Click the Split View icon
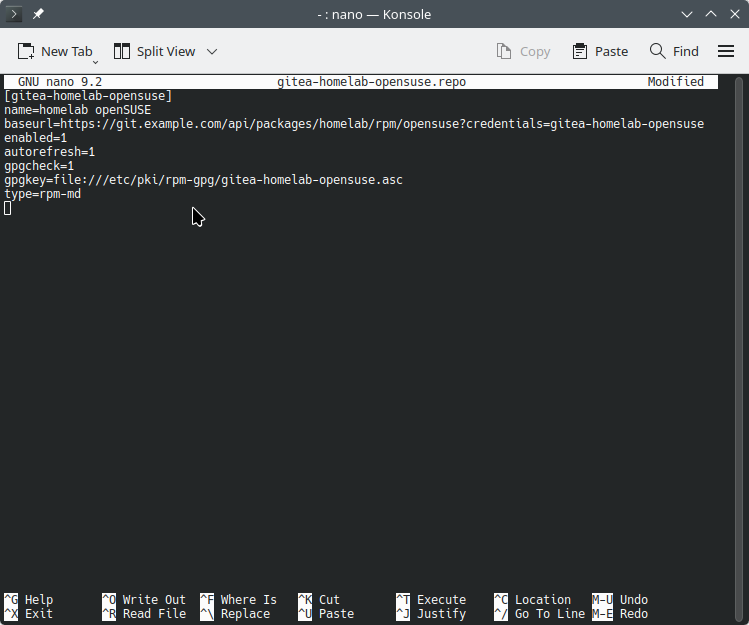This screenshot has width=749, height=625. click(x=122, y=51)
